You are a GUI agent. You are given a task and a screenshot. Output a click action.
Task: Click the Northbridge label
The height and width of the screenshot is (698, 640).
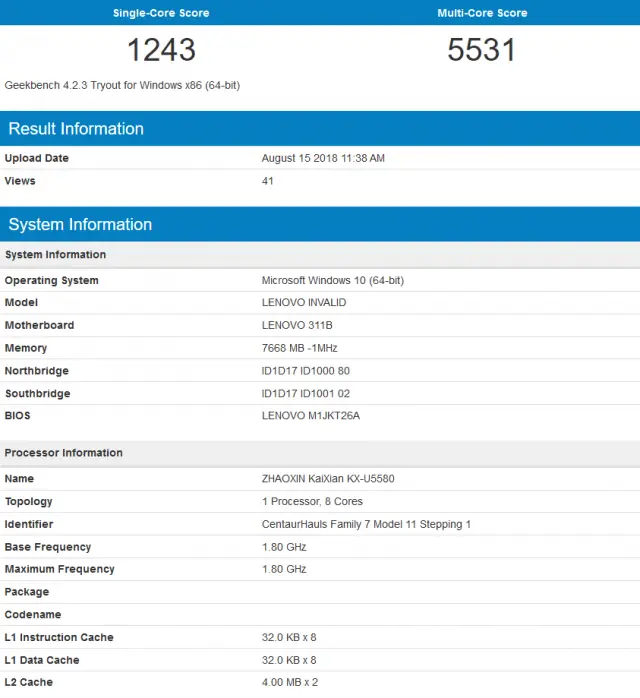[36, 371]
